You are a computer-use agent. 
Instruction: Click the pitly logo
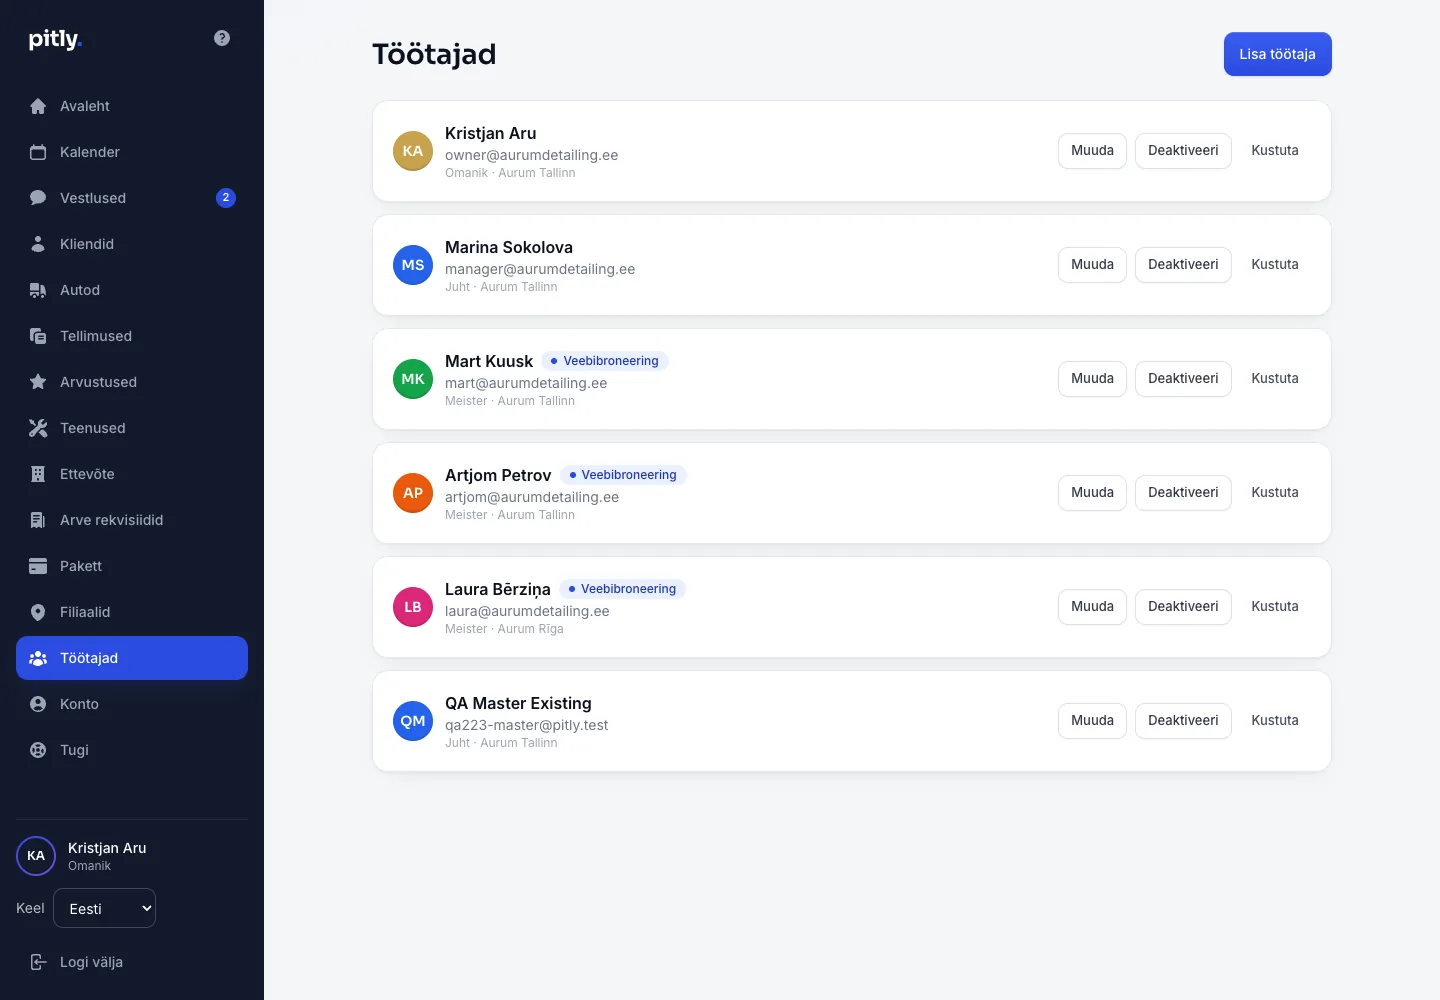[x=55, y=39]
